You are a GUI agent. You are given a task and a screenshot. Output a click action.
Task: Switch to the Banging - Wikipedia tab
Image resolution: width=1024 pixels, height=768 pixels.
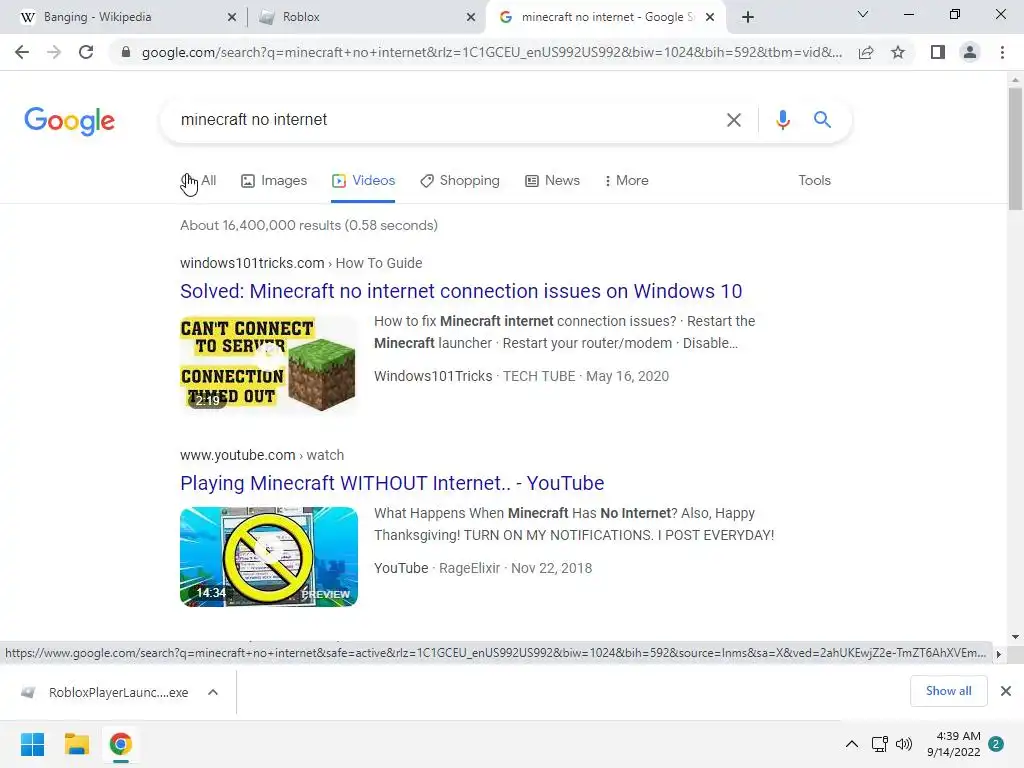[124, 17]
